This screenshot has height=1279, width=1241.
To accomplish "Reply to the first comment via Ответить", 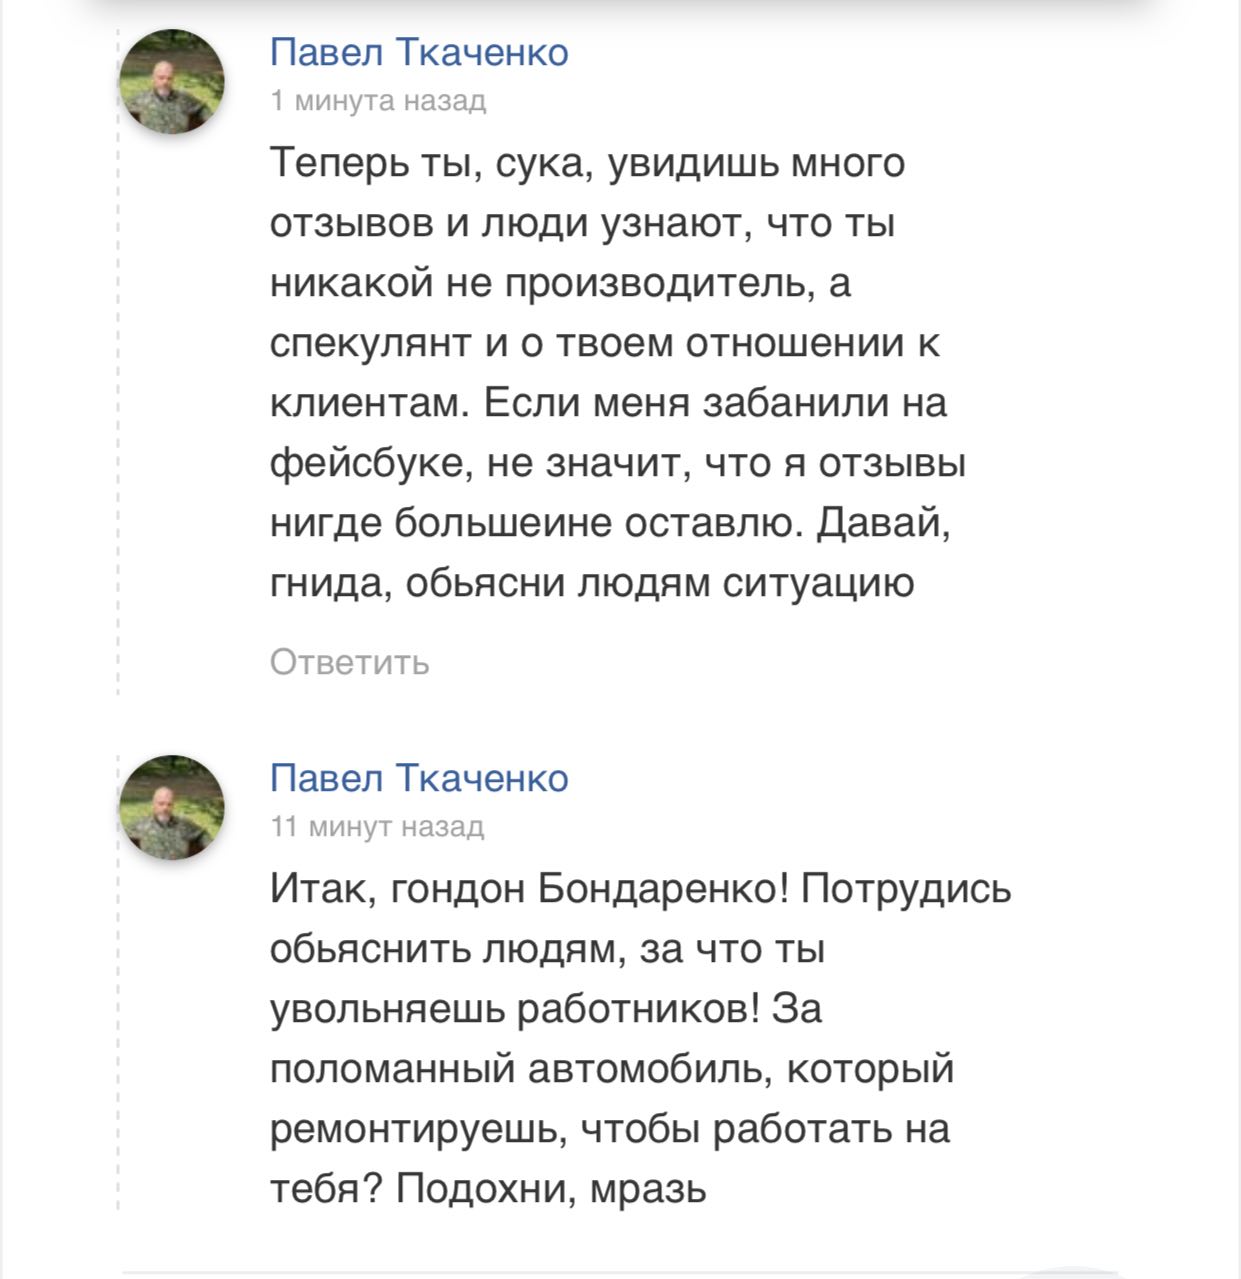I will tap(349, 662).
